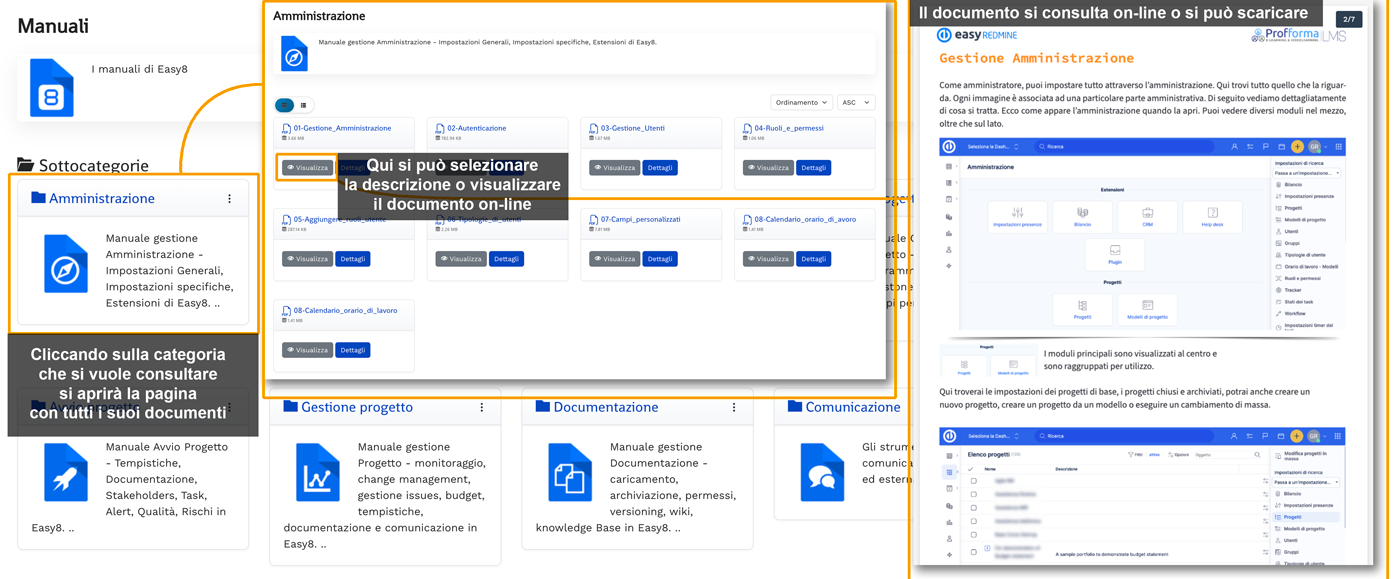Click the 'I manuali di Easy8' description text
Image resolution: width=1400 pixels, height=579 pixels.
(x=139, y=69)
